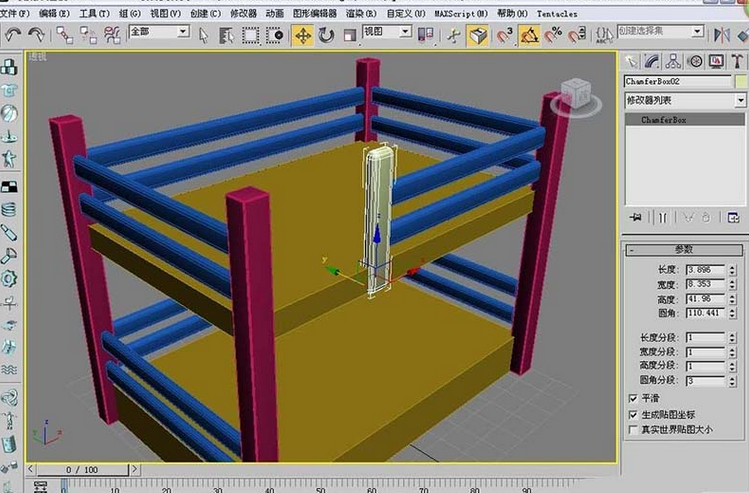Adjust the height spinner arrows

732,299
